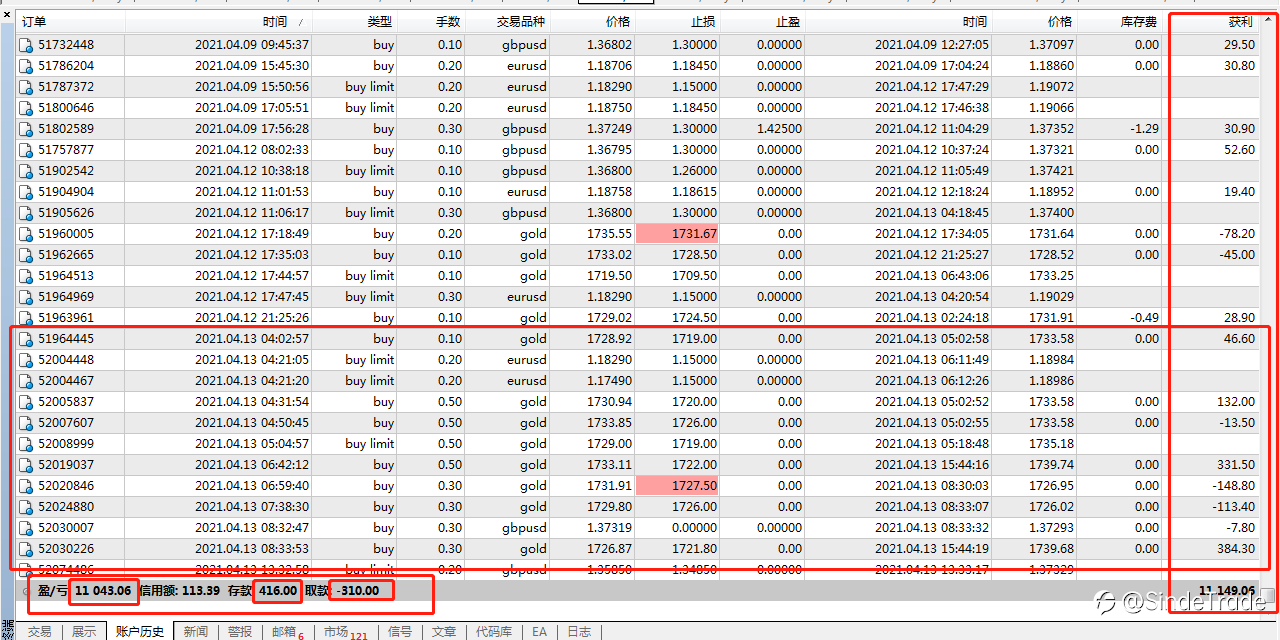Click the order icon for order 51757877
1280x640 pixels.
pos(26,150)
